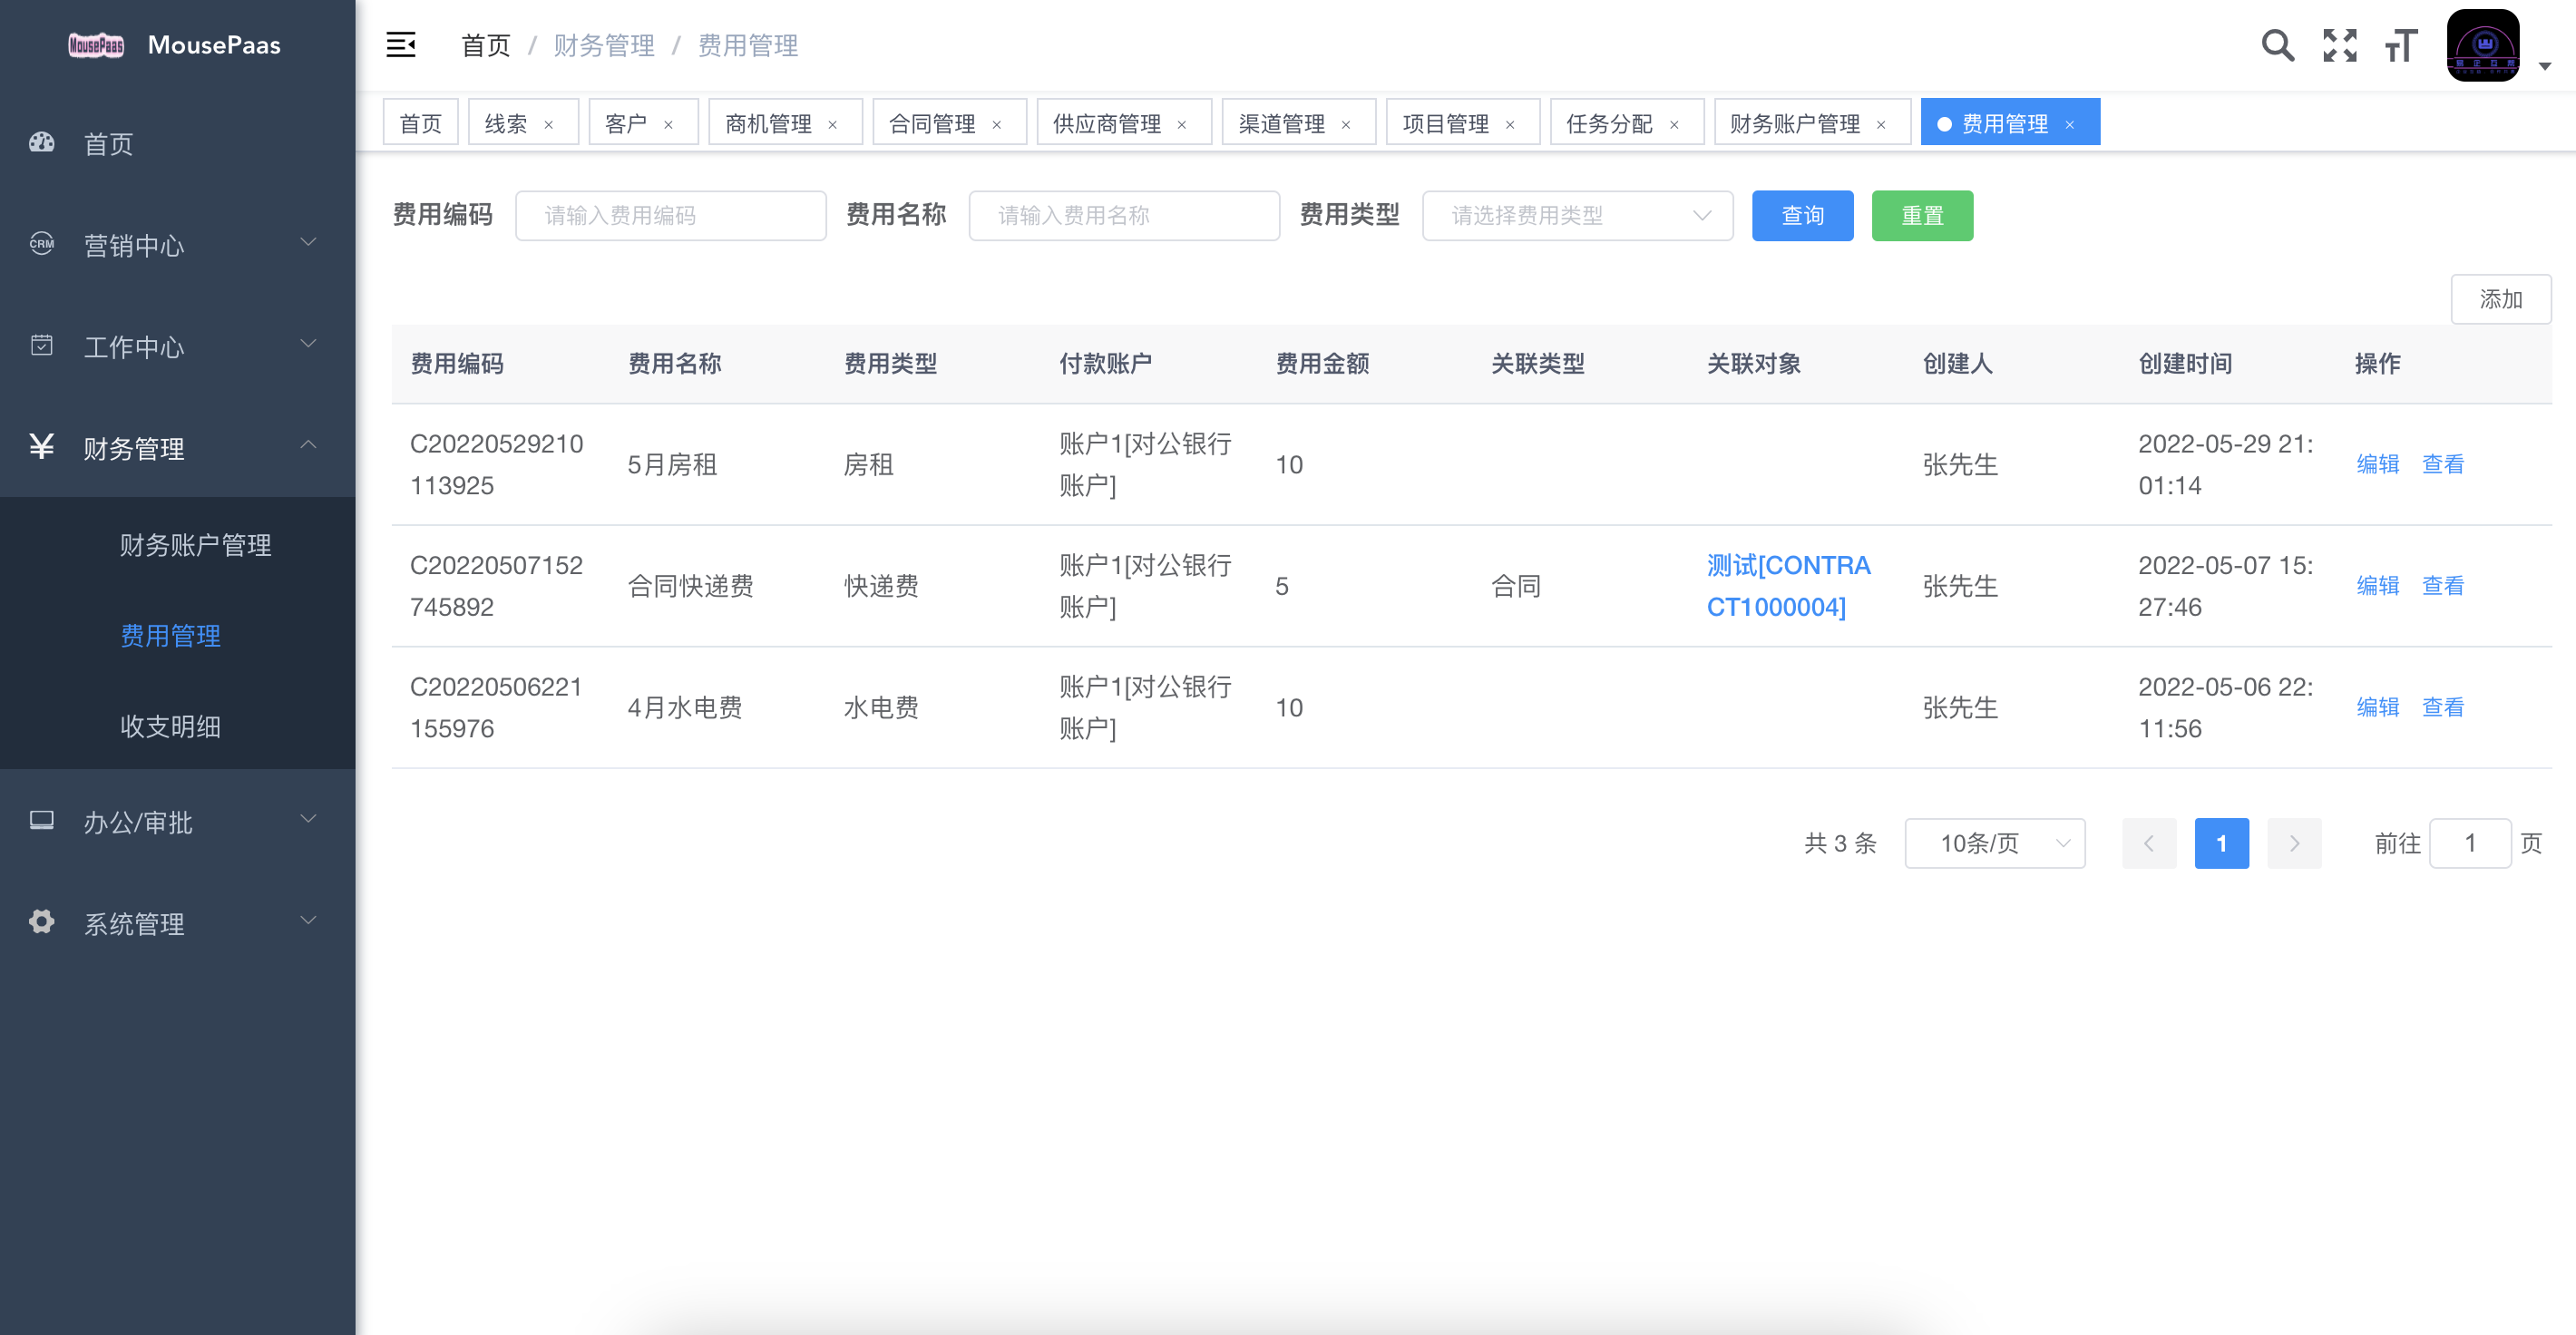Click the calendar icon for 工作中心
This screenshot has height=1335, width=2576.
42,345
